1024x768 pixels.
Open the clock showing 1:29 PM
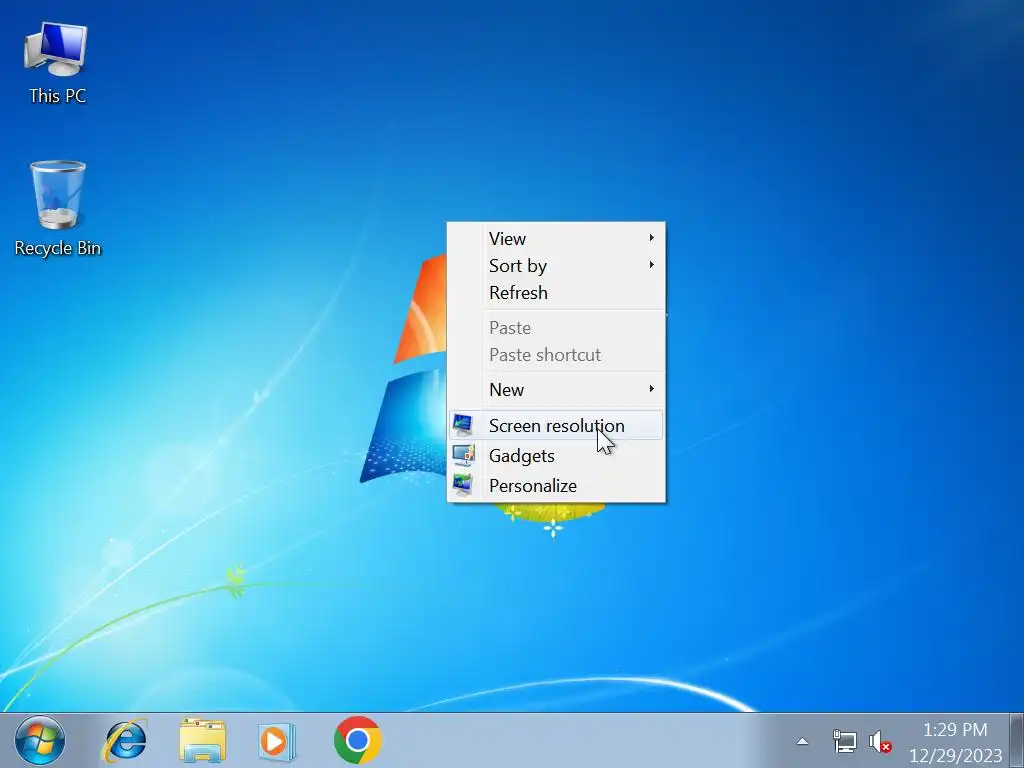(955, 742)
